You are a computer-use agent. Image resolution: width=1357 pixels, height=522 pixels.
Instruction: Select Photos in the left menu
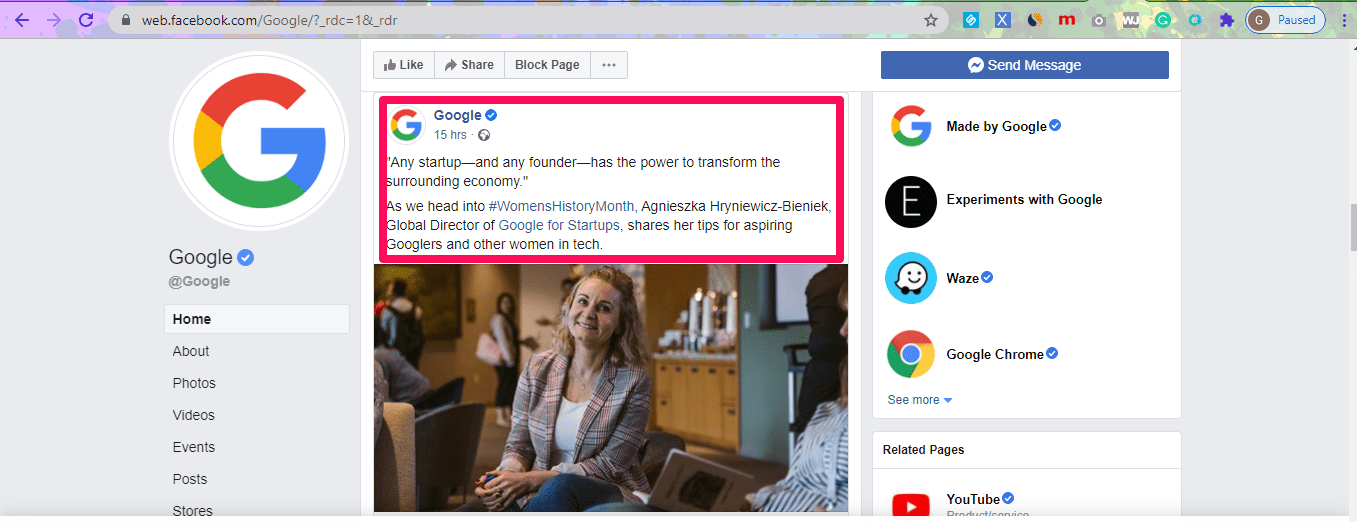coord(194,383)
